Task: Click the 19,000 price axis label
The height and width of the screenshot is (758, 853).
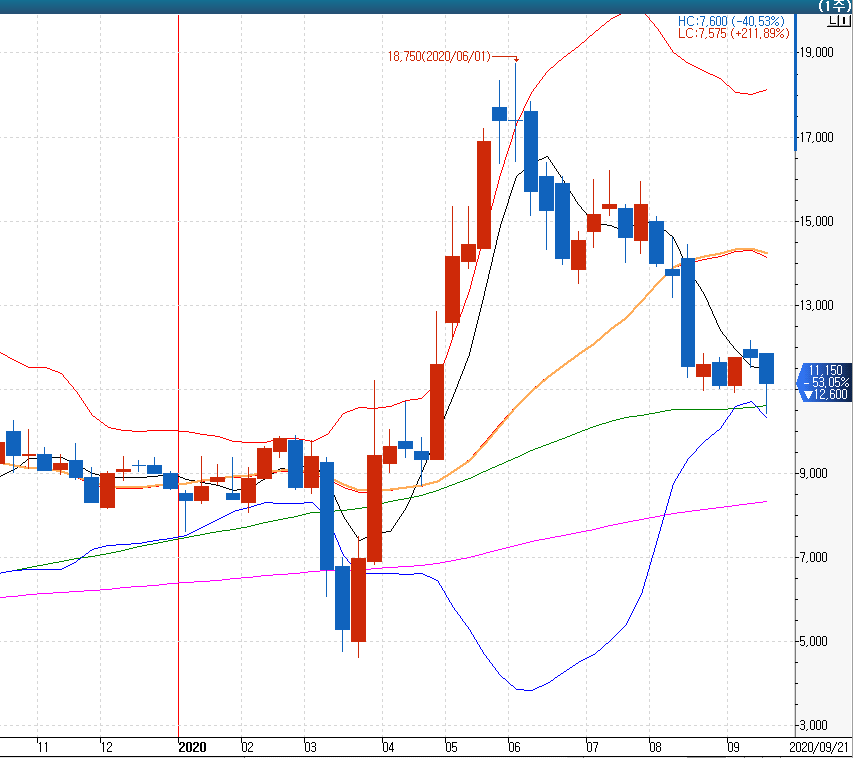Action: point(822,53)
